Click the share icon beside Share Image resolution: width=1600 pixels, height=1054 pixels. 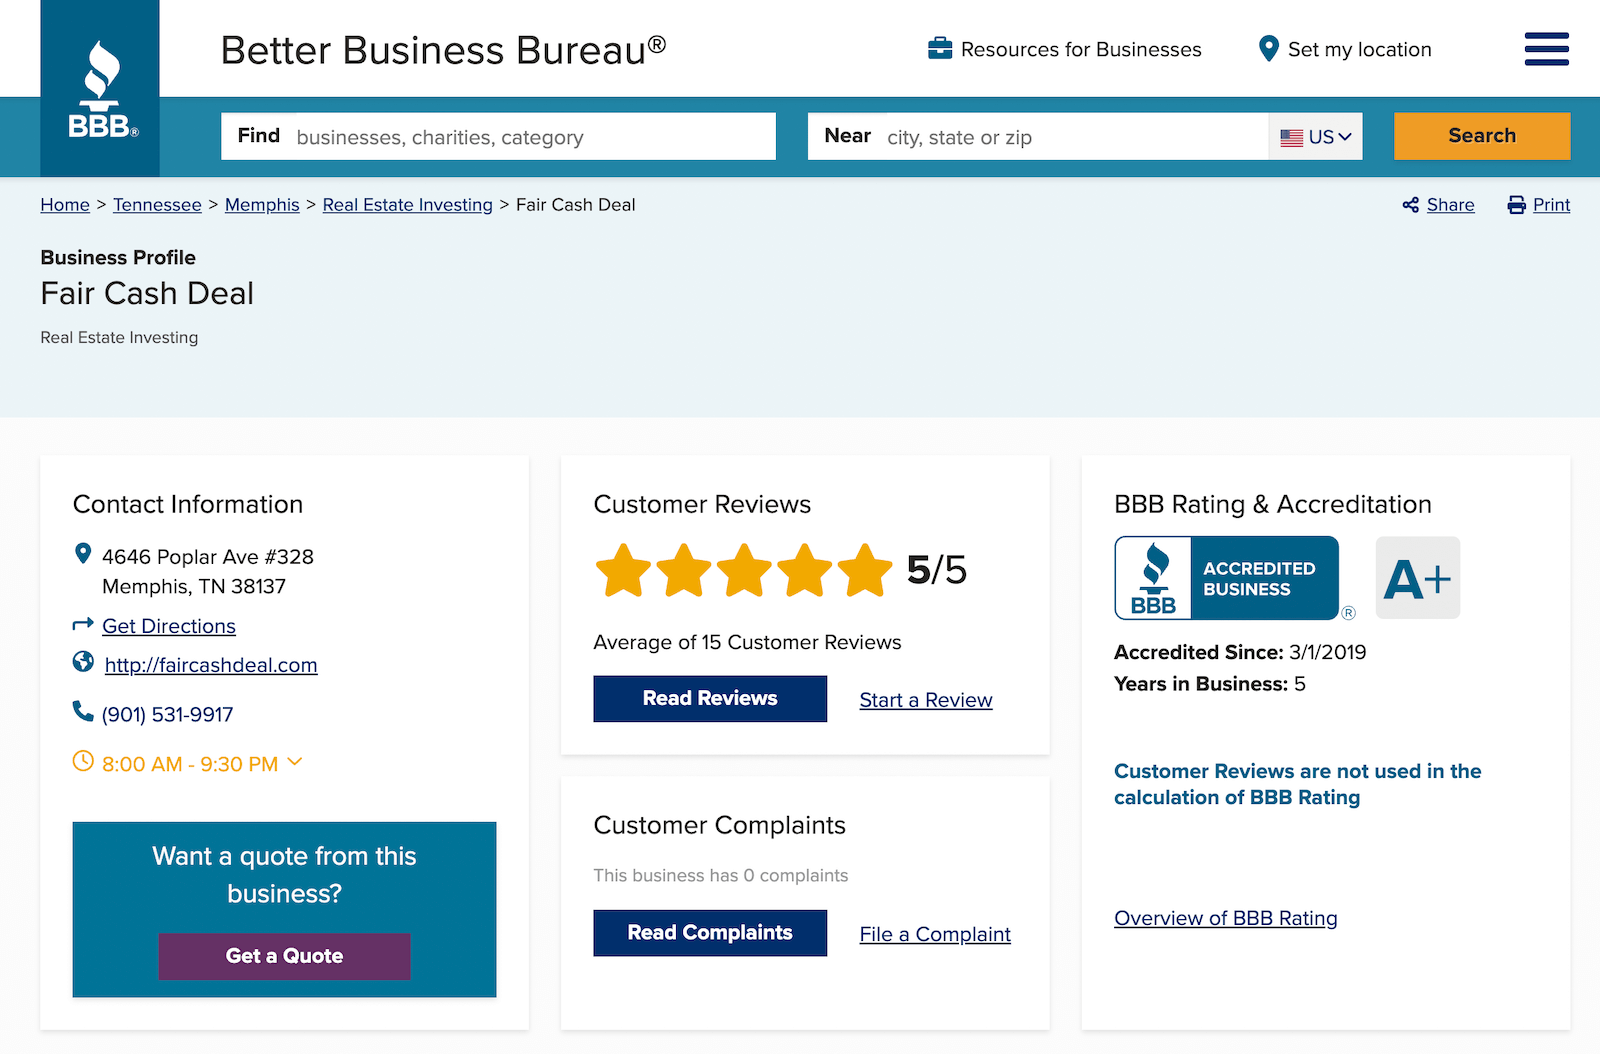click(x=1411, y=205)
